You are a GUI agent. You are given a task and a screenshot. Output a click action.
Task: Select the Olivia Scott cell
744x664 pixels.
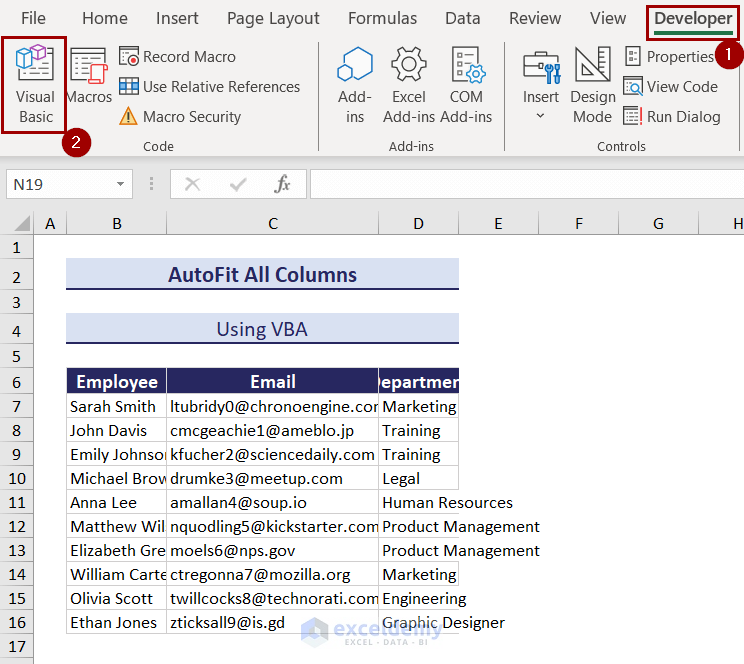117,598
